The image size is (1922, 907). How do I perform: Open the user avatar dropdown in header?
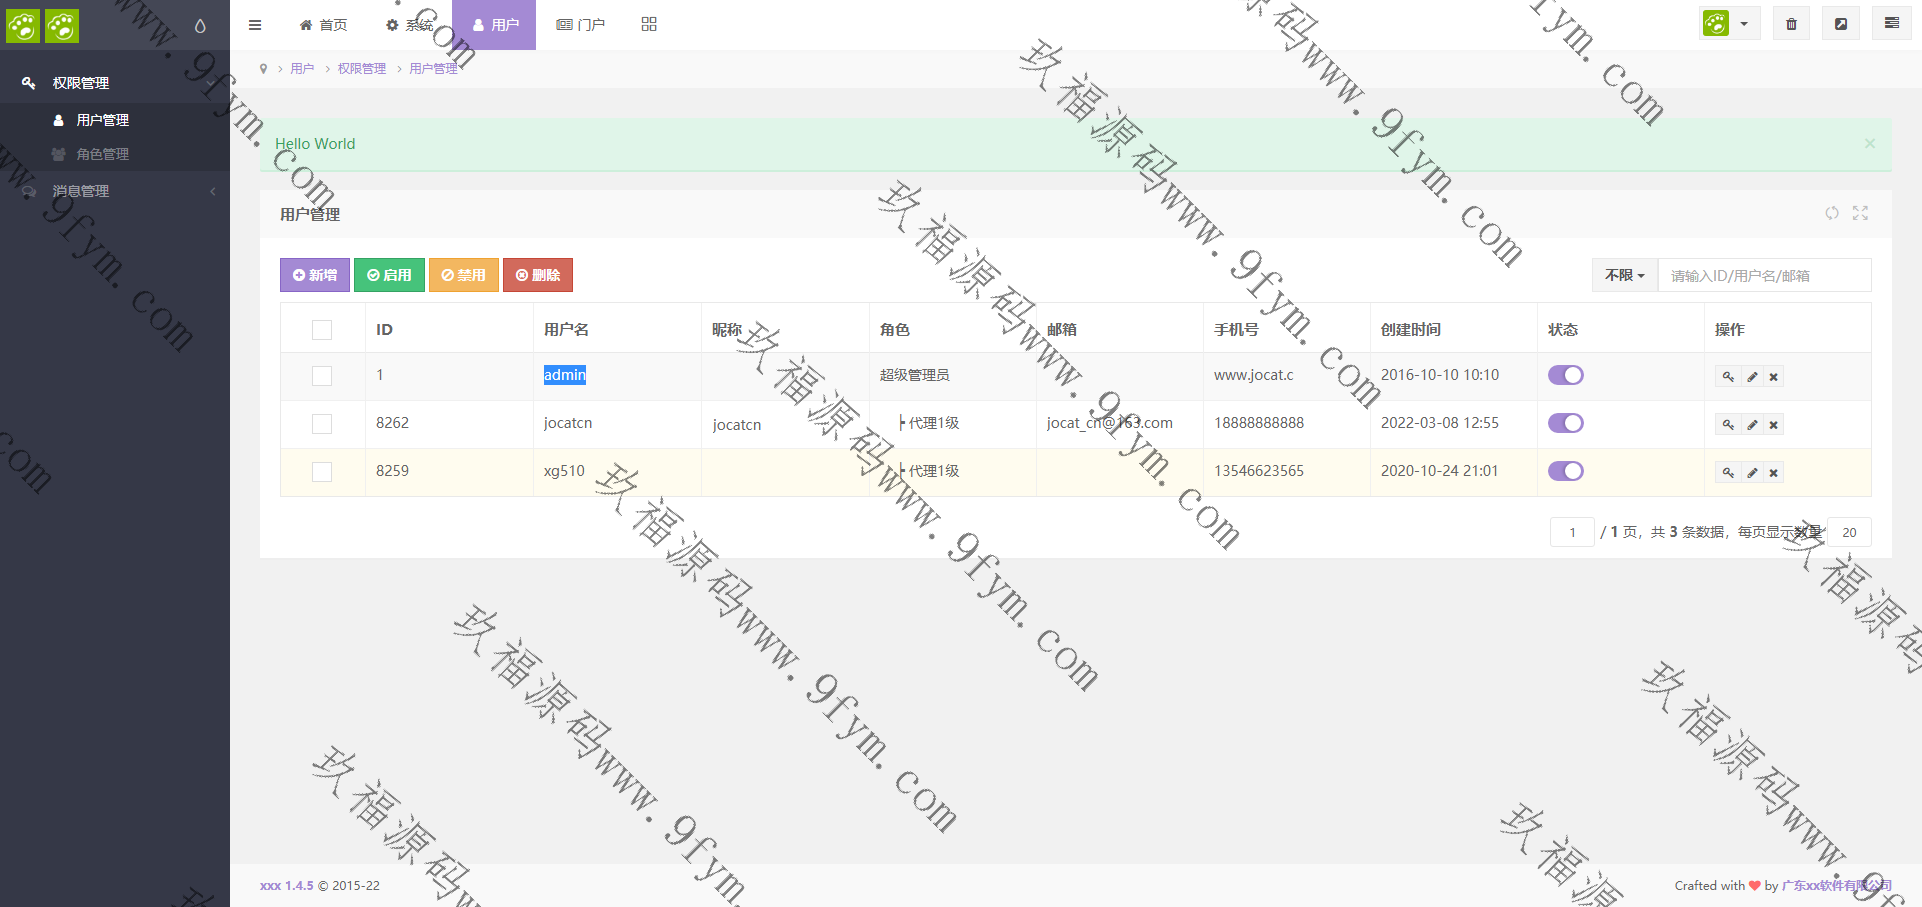click(1729, 24)
